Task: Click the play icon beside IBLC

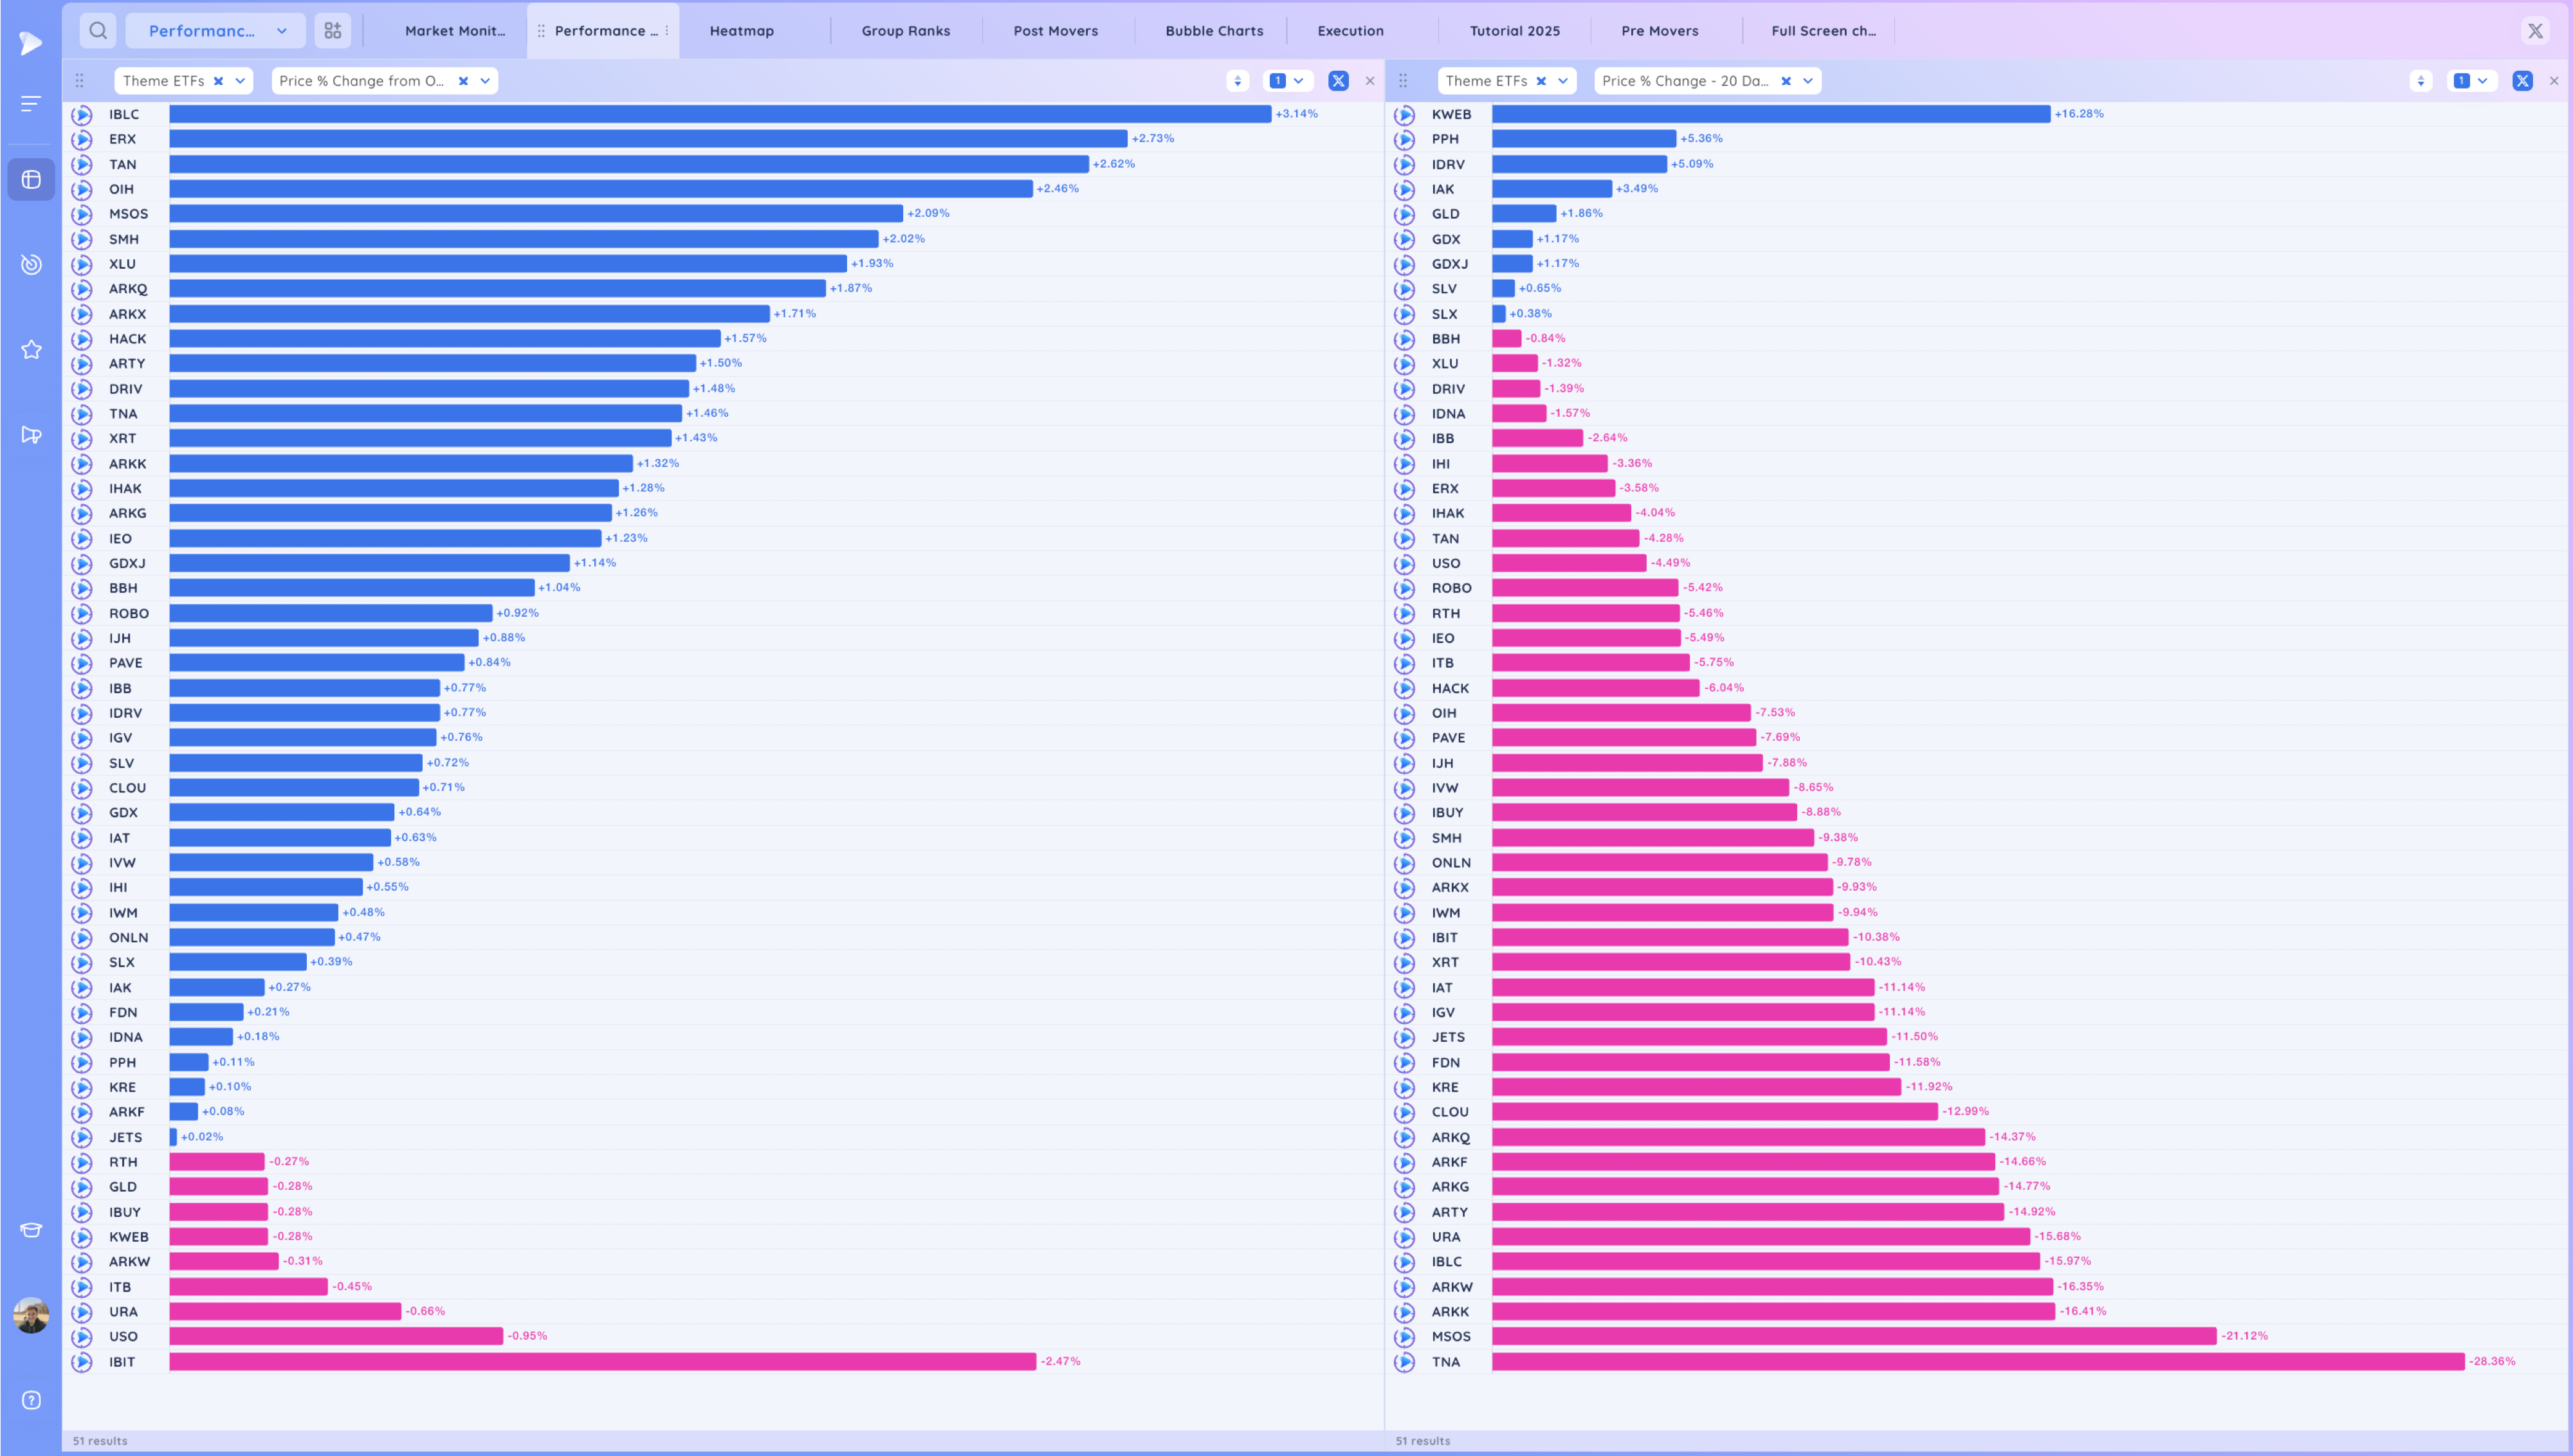Action: coord(82,114)
